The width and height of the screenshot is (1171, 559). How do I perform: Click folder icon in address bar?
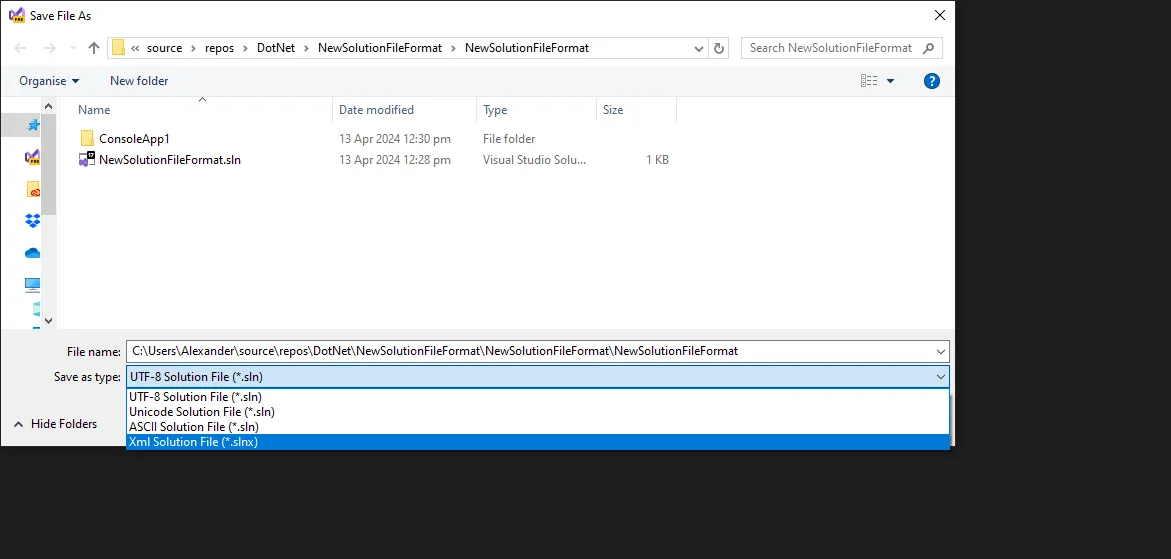pos(118,48)
